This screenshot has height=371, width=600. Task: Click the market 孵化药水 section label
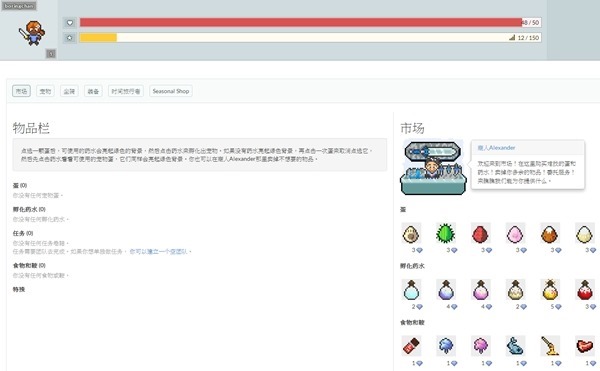pyautogui.click(x=412, y=266)
